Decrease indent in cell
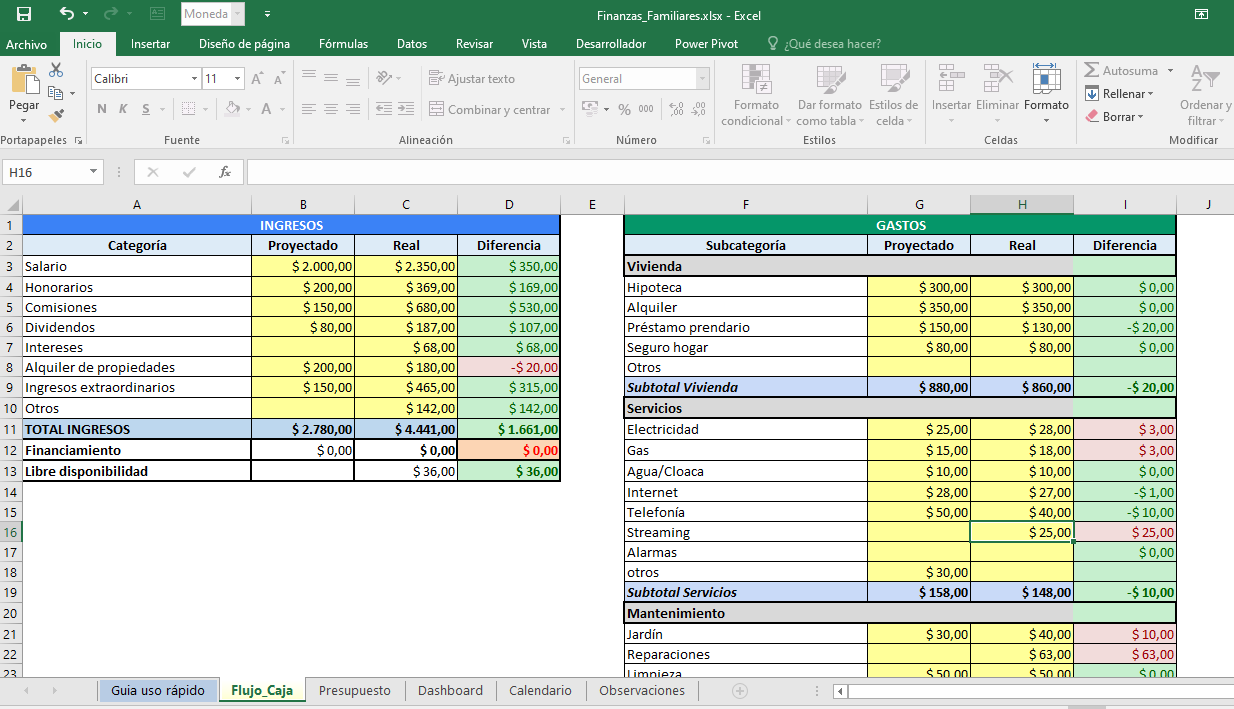This screenshot has width=1234, height=709. coord(382,109)
